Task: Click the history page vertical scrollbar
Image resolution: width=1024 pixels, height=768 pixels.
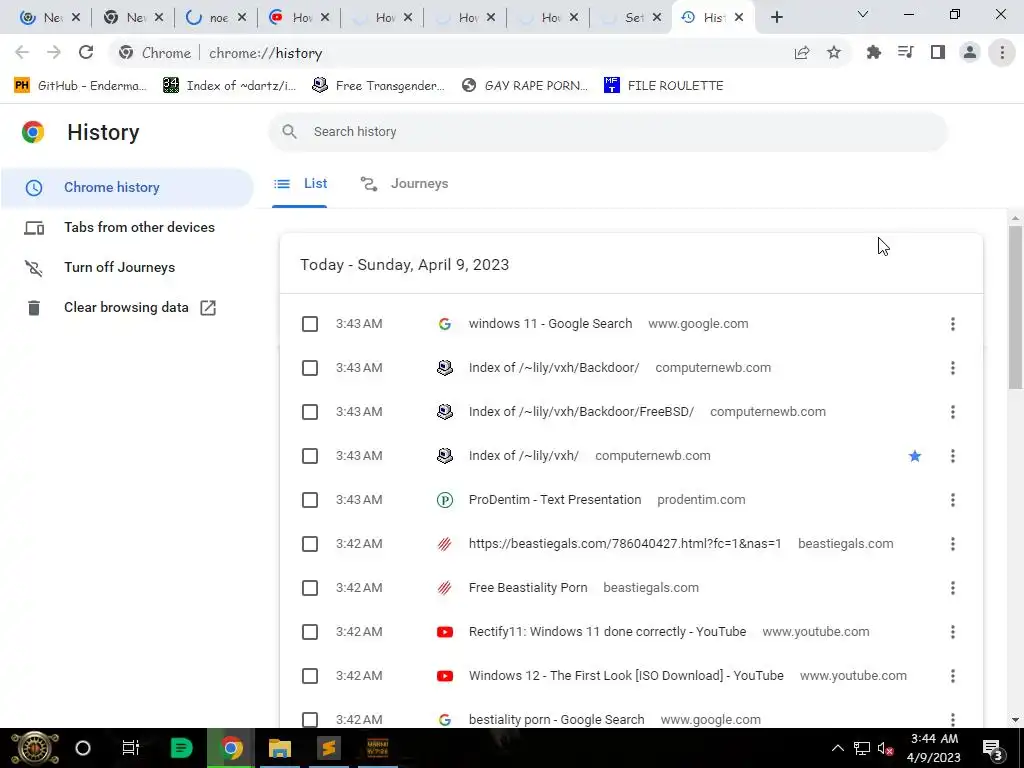Action: tap(1015, 307)
